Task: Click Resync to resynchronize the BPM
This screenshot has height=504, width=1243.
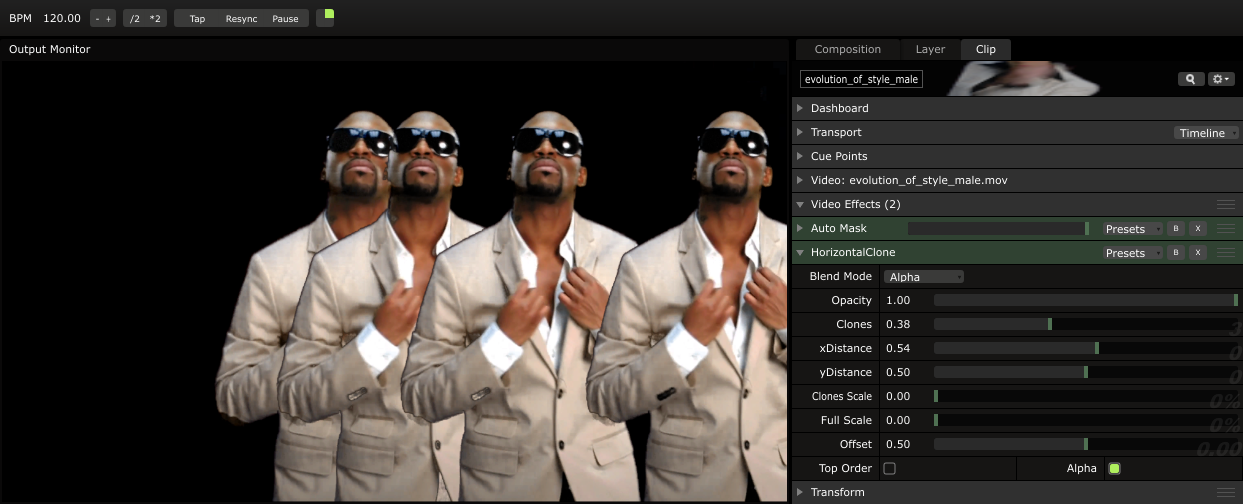Action: click(x=241, y=18)
